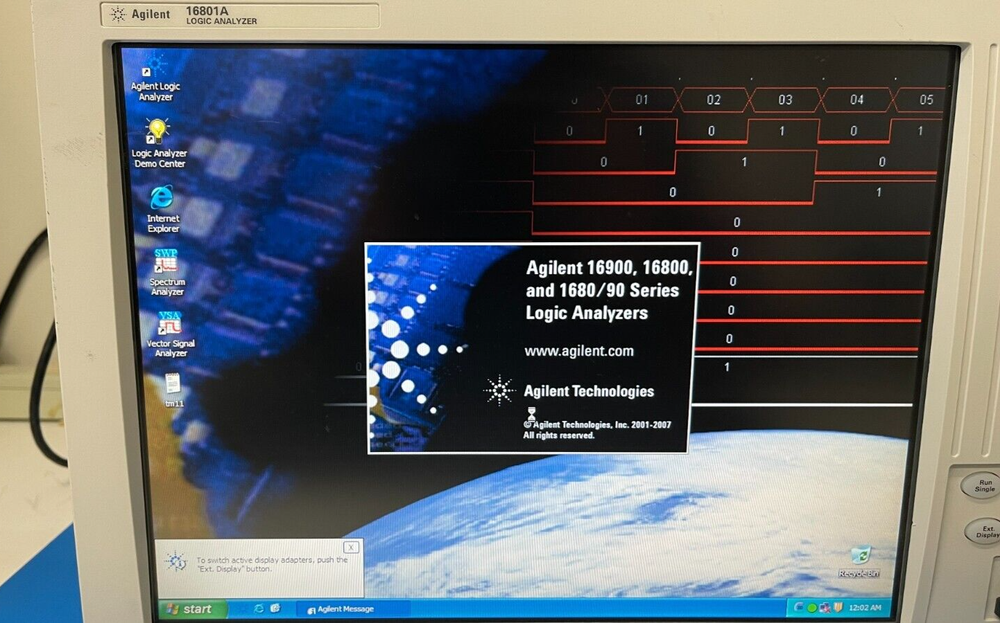The height and width of the screenshot is (623, 1000).
Task: Click the 'Agilent Technologies' text on the splash screen
Action: tap(589, 391)
